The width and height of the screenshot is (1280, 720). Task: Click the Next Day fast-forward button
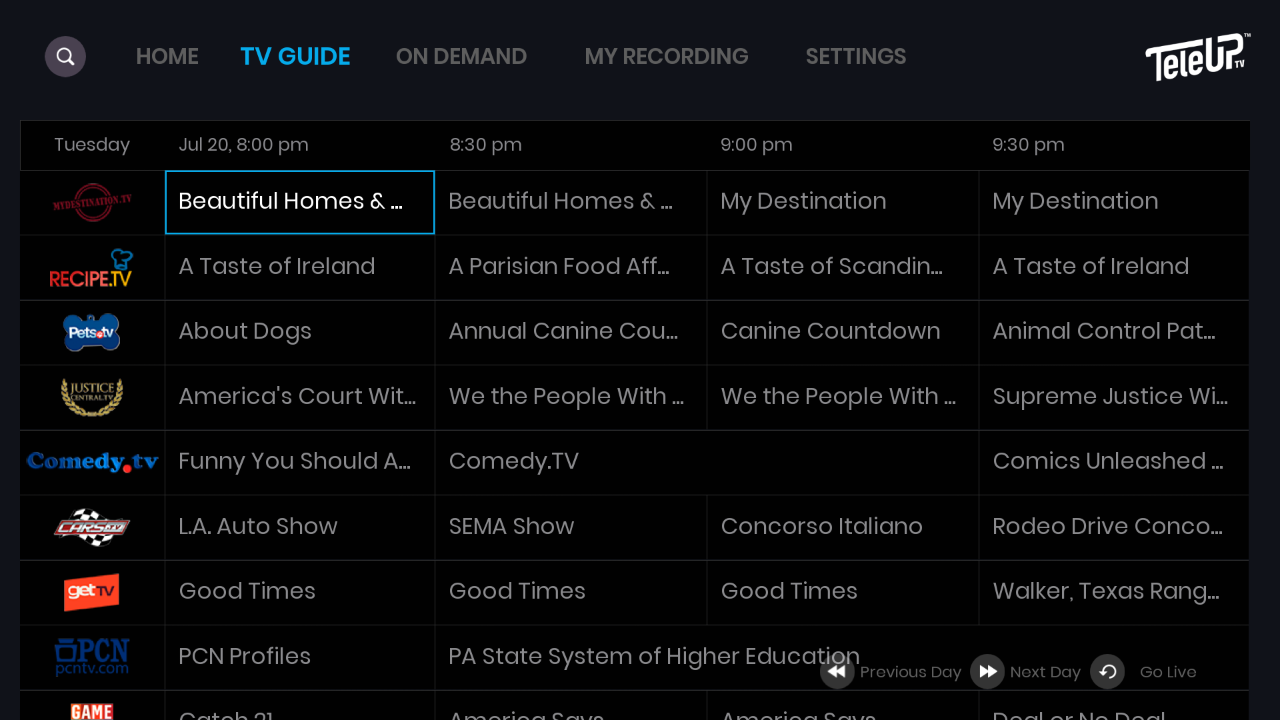tap(986, 671)
